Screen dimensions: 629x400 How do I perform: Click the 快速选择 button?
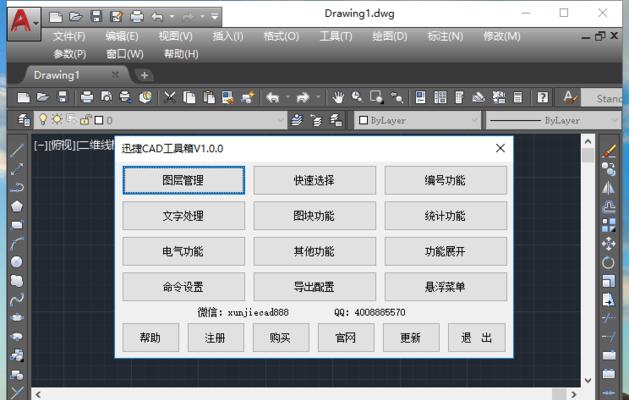tap(314, 180)
